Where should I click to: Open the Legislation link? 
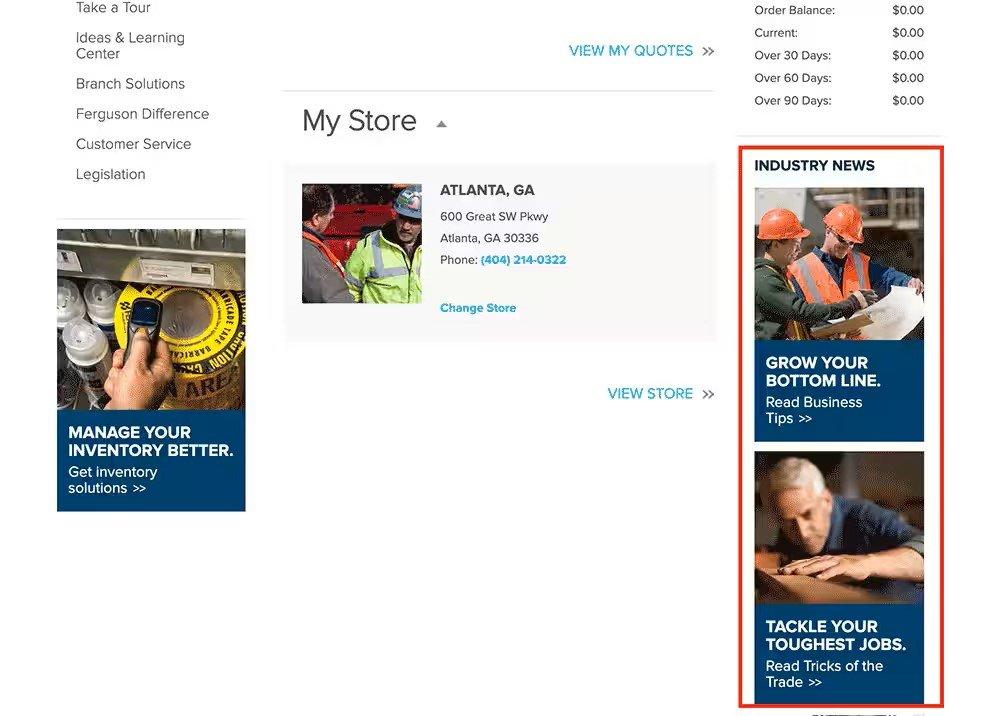[110, 174]
